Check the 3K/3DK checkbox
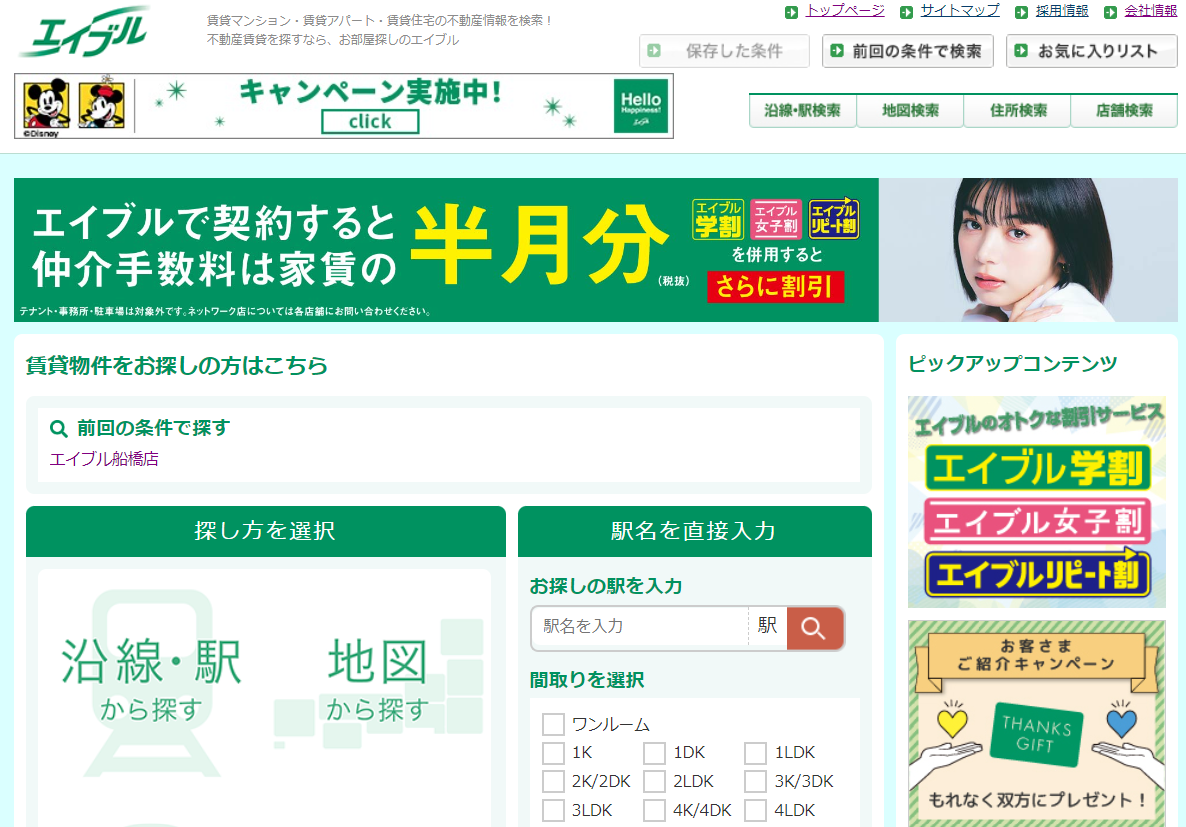Image resolution: width=1186 pixels, height=827 pixels. pyautogui.click(x=756, y=782)
